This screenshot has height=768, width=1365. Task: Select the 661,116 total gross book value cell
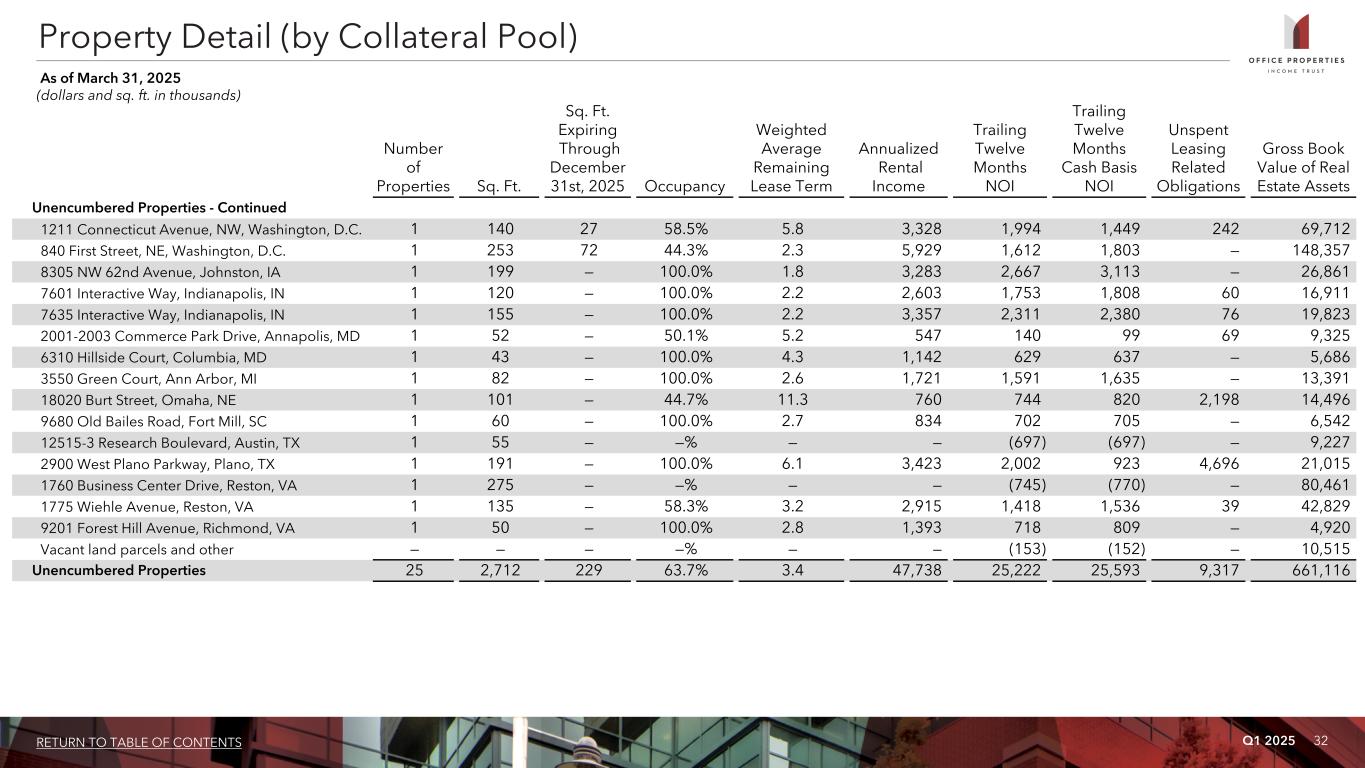tap(1313, 570)
